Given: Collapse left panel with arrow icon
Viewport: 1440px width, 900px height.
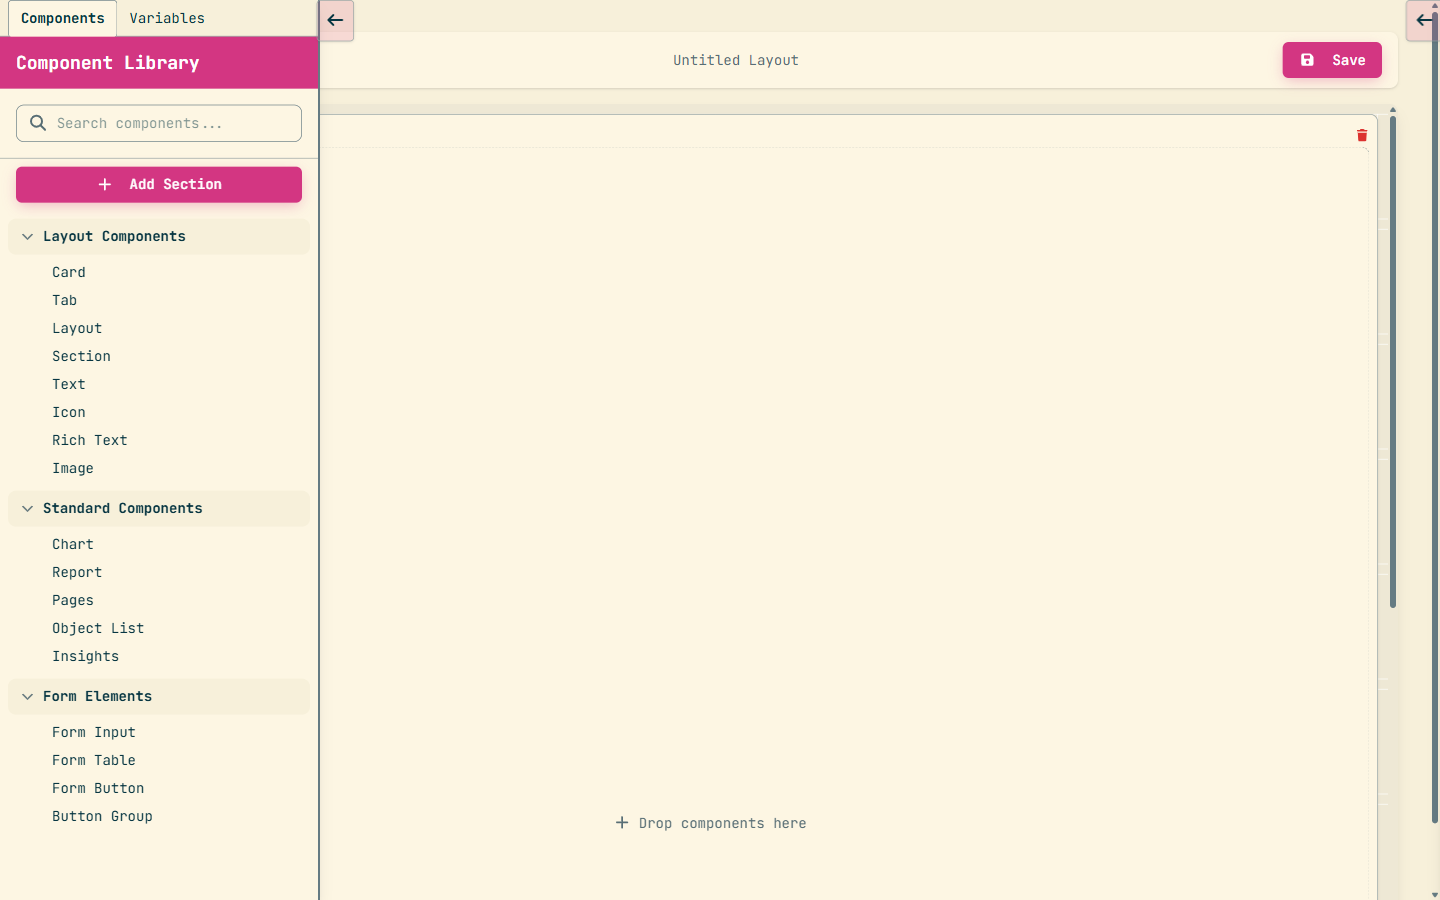Looking at the screenshot, I should tap(336, 20).
